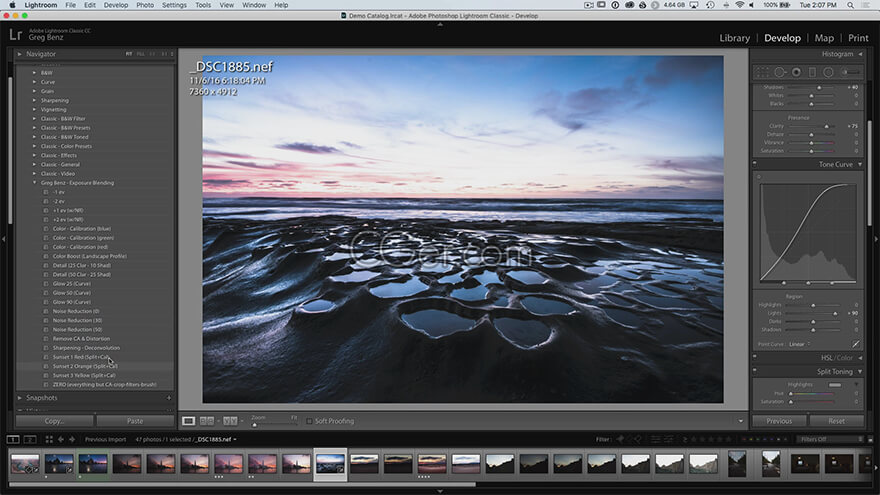This screenshot has width=880, height=495.
Task: Filter by red color label
Action: (744, 439)
